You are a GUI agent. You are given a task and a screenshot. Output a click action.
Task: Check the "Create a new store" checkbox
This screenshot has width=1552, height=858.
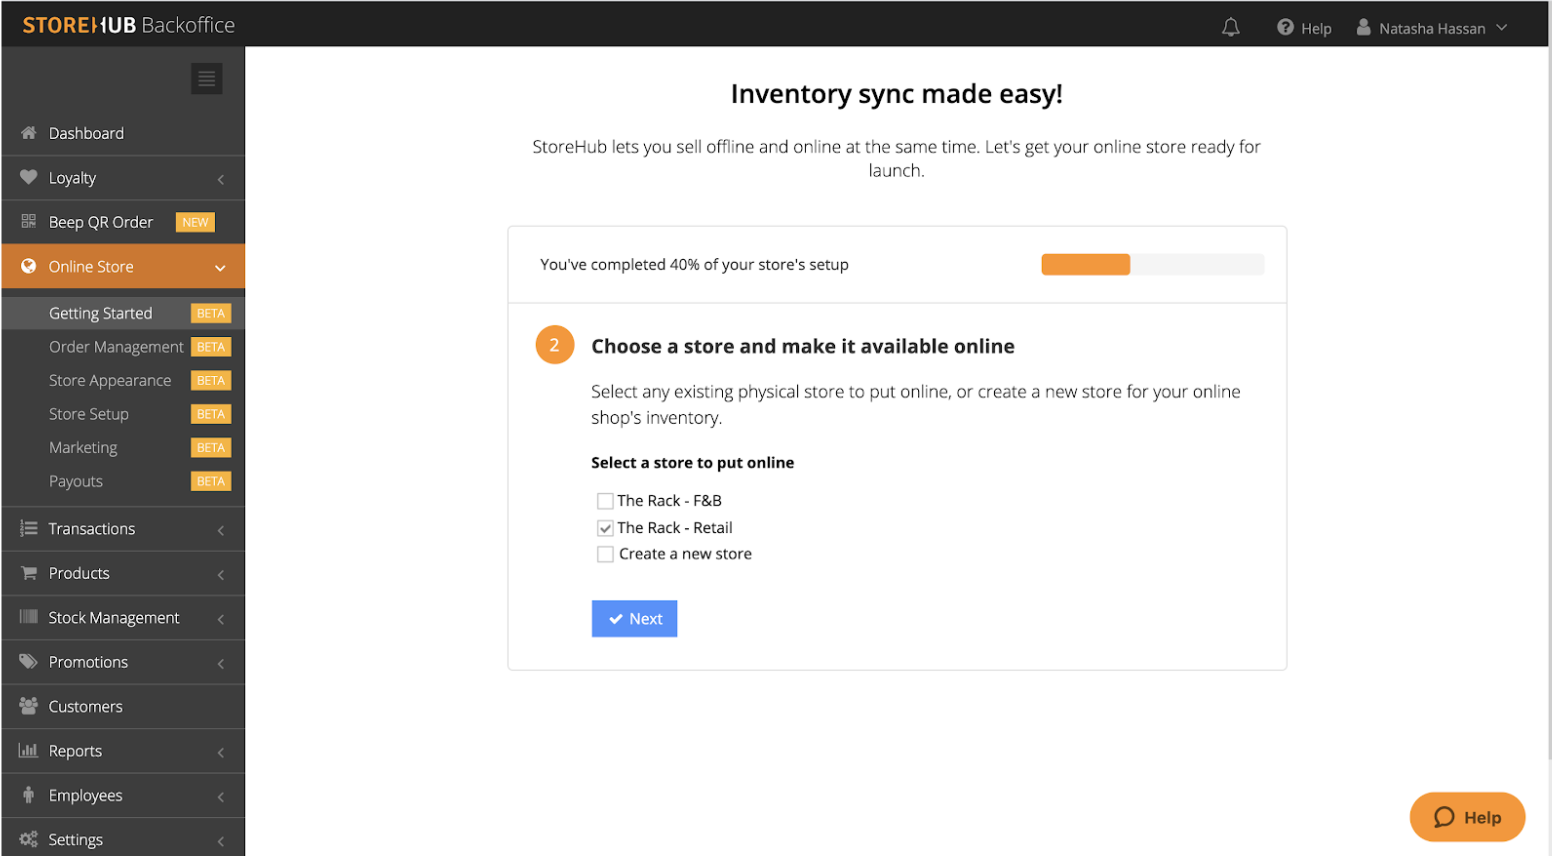click(x=605, y=554)
